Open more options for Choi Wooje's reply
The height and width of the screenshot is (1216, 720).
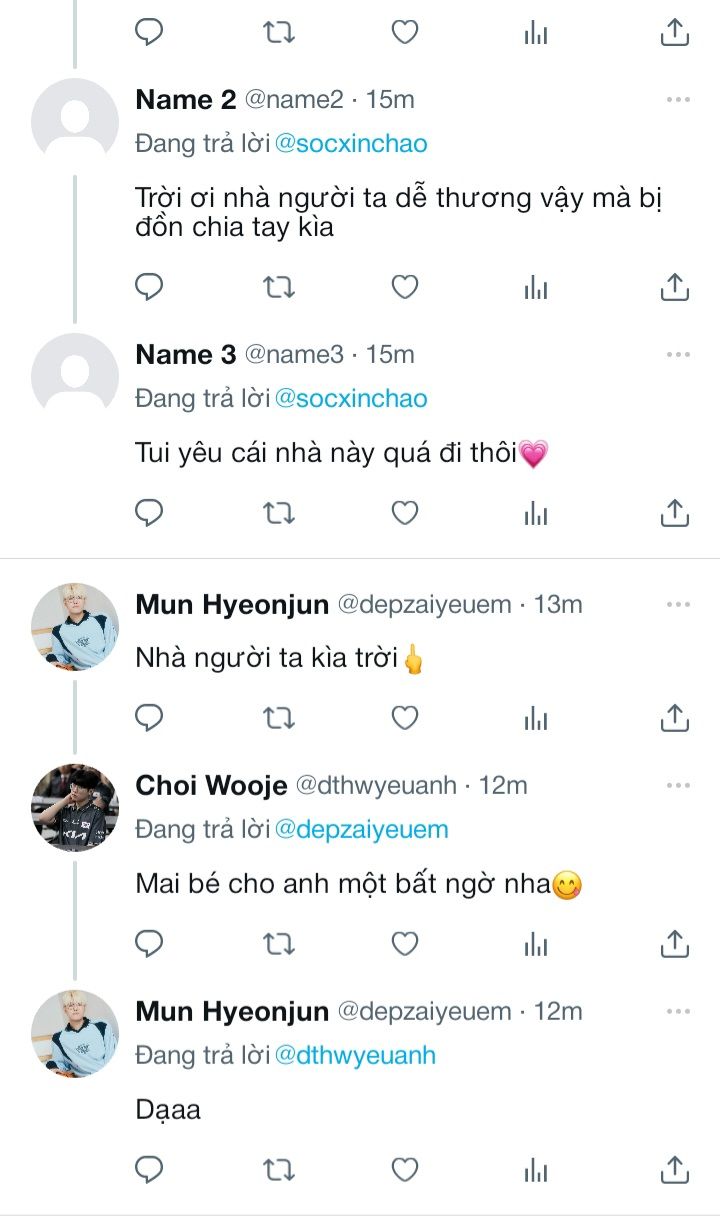678,786
